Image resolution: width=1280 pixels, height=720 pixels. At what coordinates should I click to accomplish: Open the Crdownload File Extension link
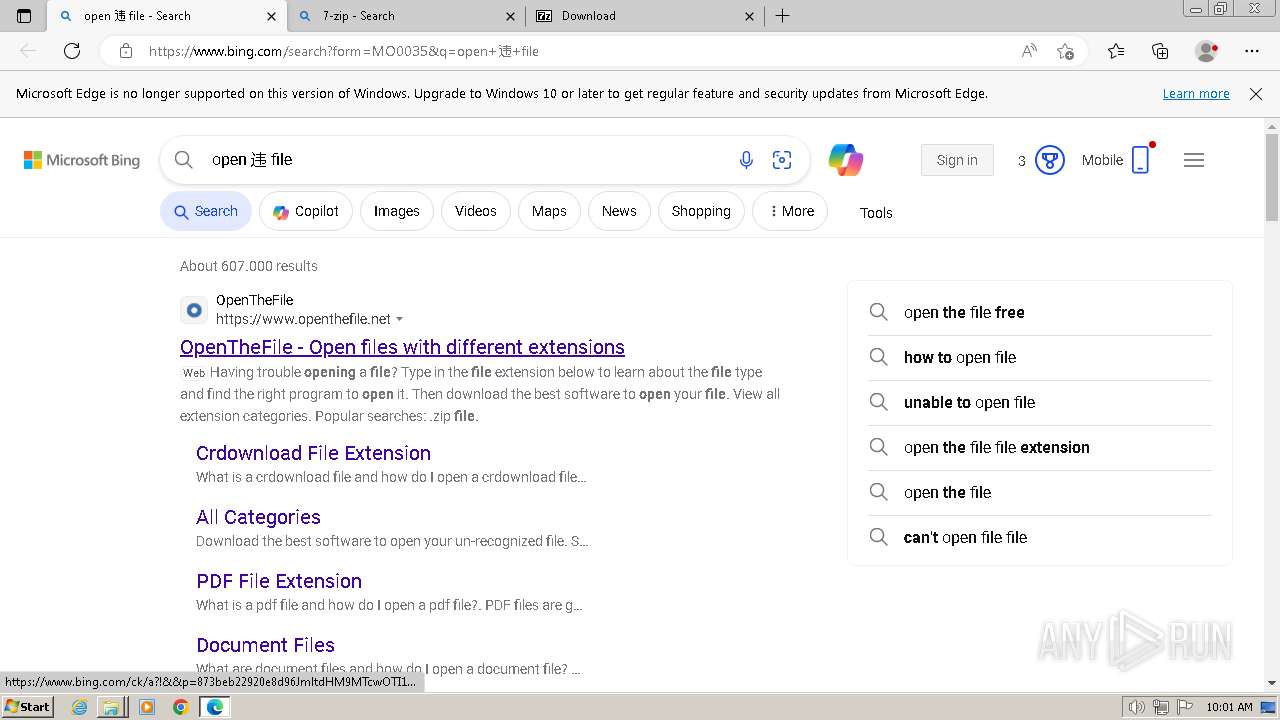(x=313, y=453)
